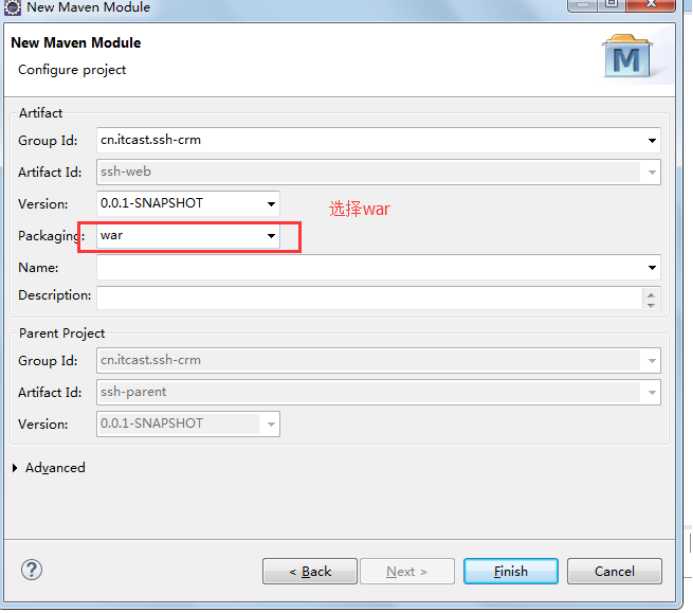Open Parent Project Version dropdown arrow
The width and height of the screenshot is (693, 613).
(x=271, y=424)
